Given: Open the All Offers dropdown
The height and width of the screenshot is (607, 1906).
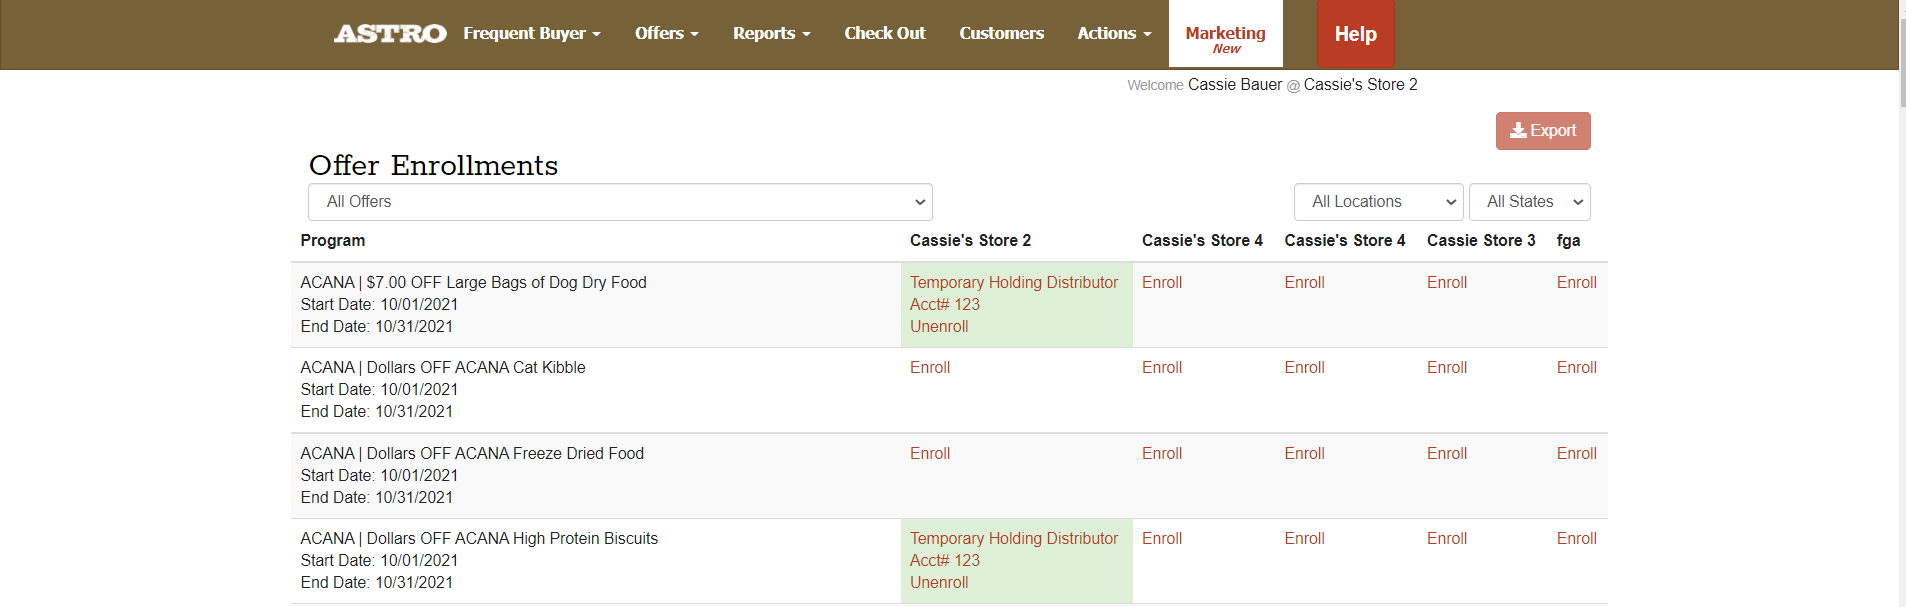Looking at the screenshot, I should coord(620,202).
